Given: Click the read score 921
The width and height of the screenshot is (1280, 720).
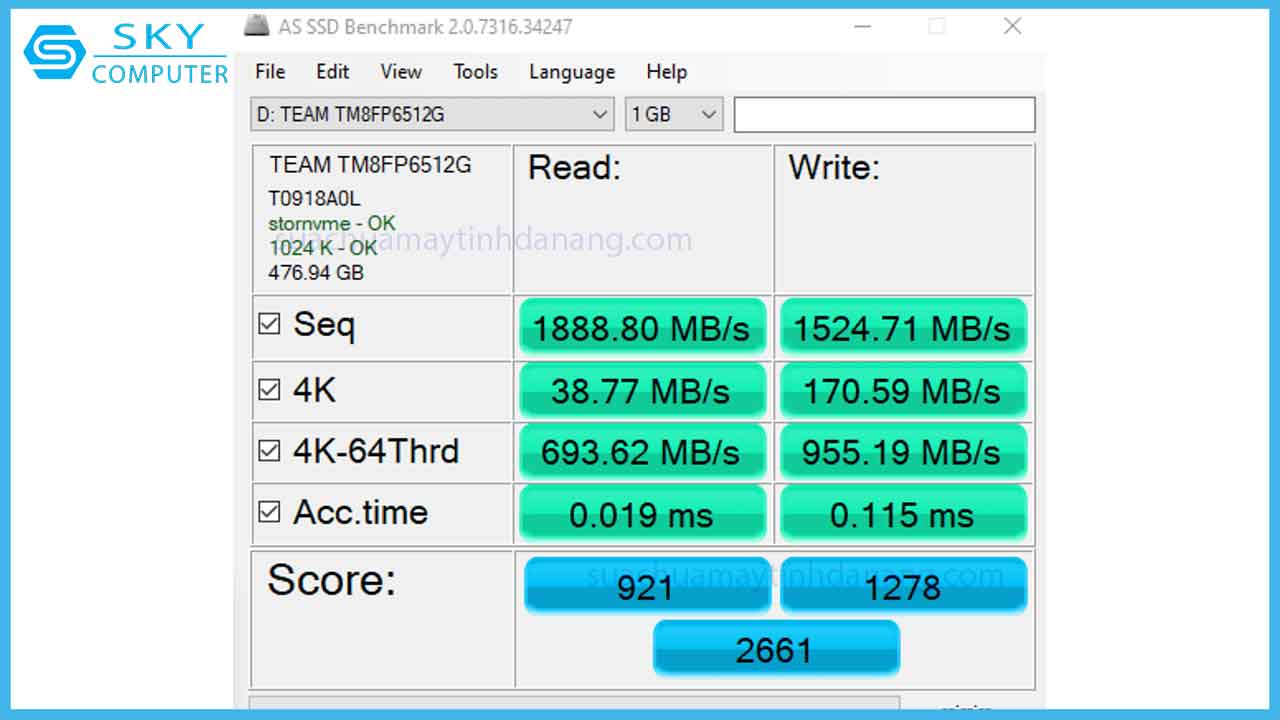Looking at the screenshot, I should pos(646,585).
